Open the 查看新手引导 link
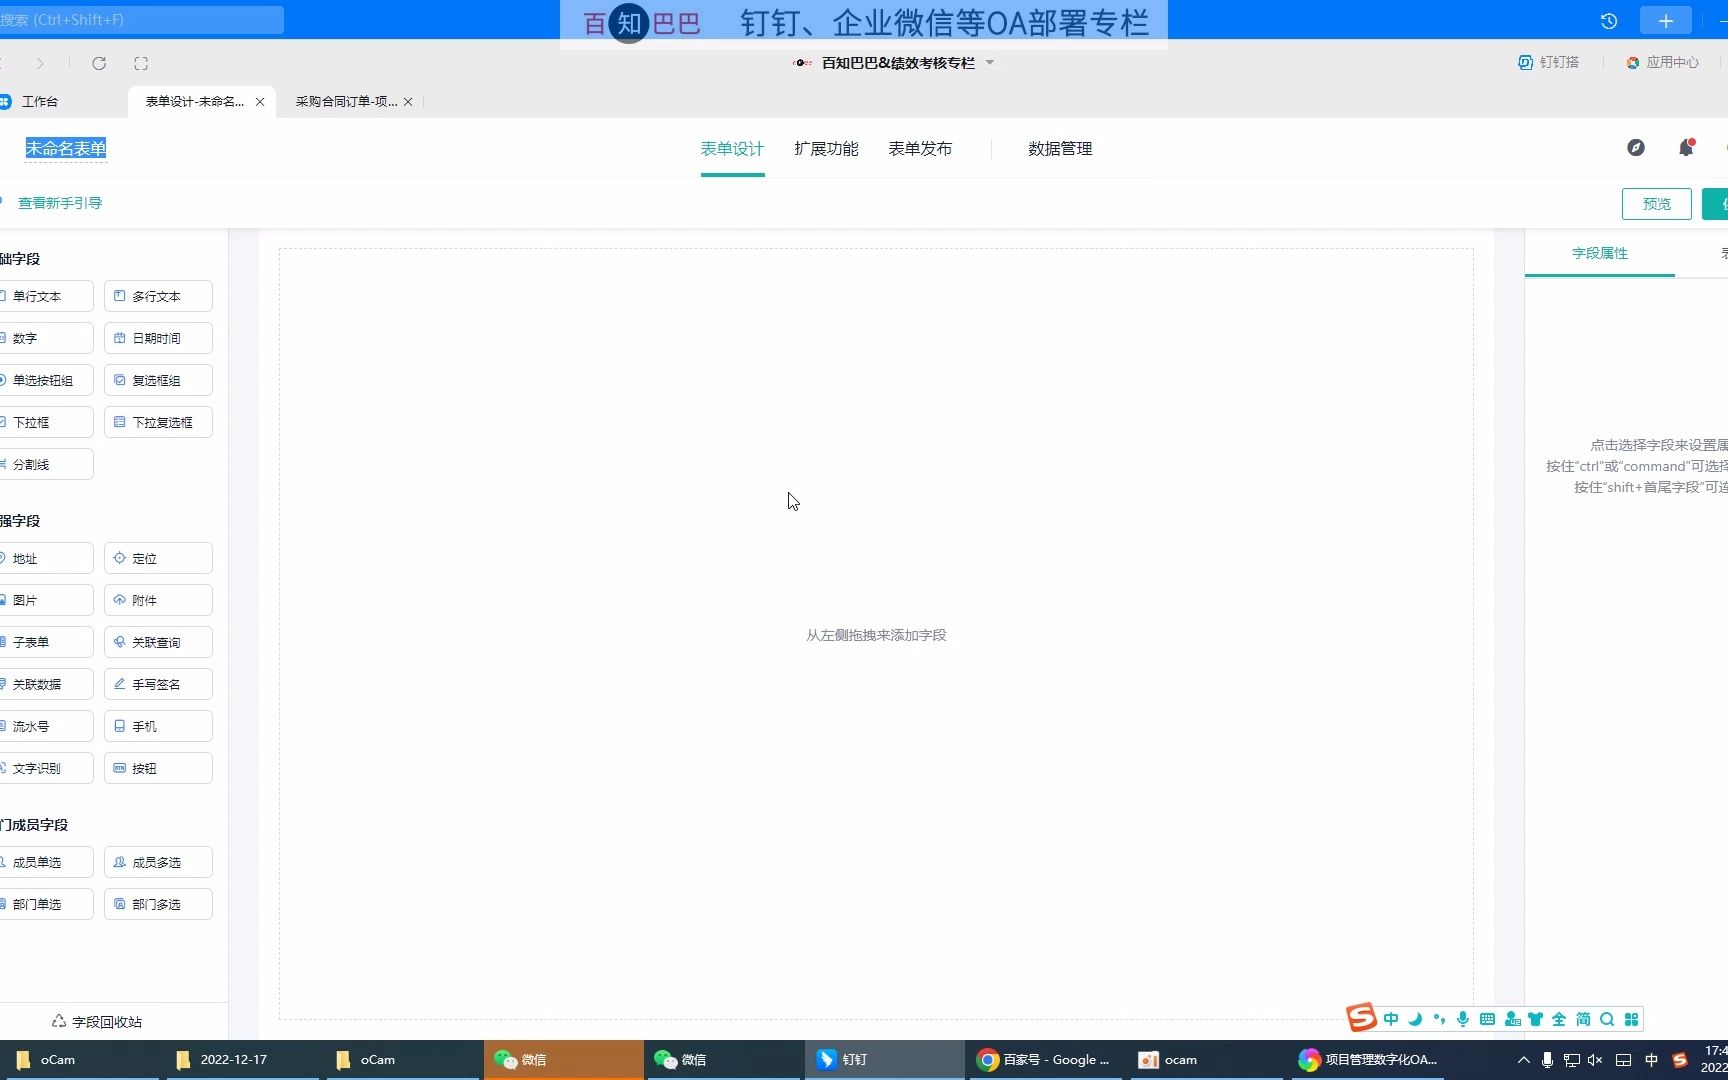 tap(60, 203)
